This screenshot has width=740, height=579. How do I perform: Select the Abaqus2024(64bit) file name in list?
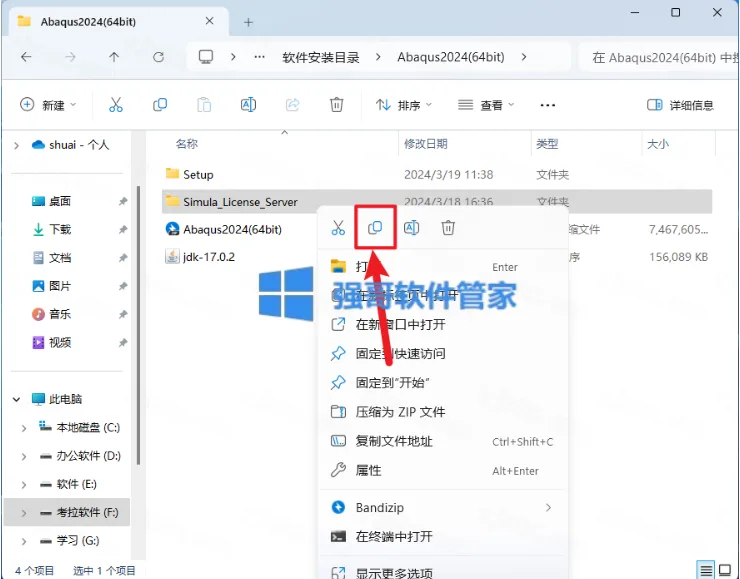pos(232,229)
